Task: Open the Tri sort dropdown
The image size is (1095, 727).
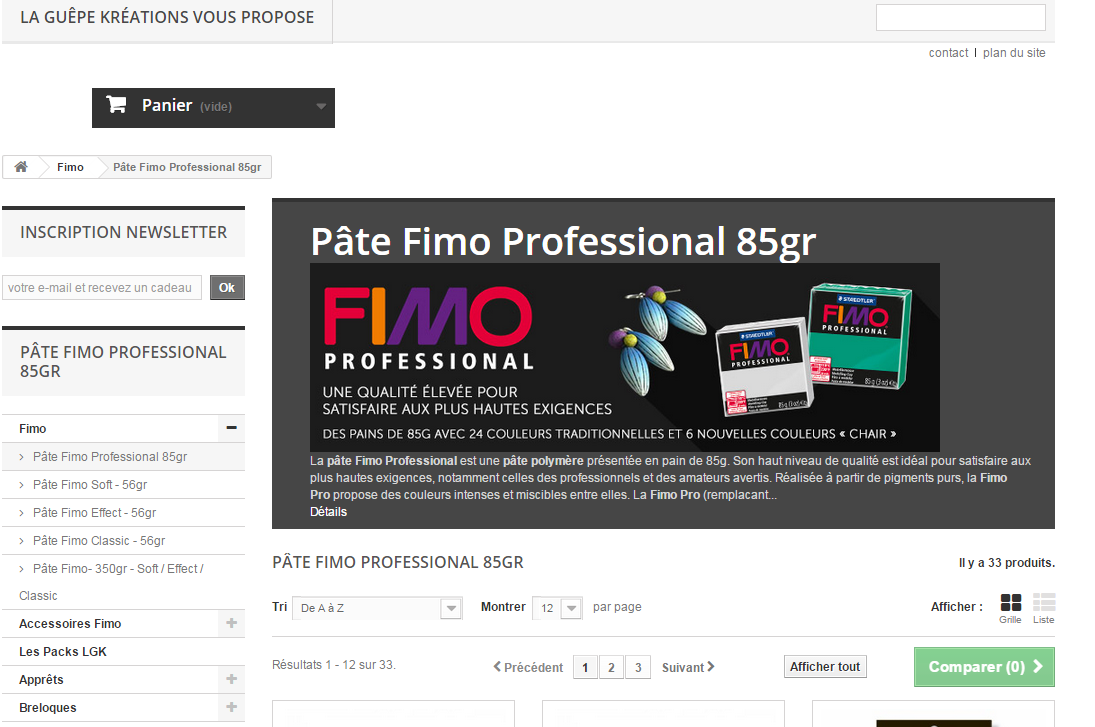Action: point(377,608)
